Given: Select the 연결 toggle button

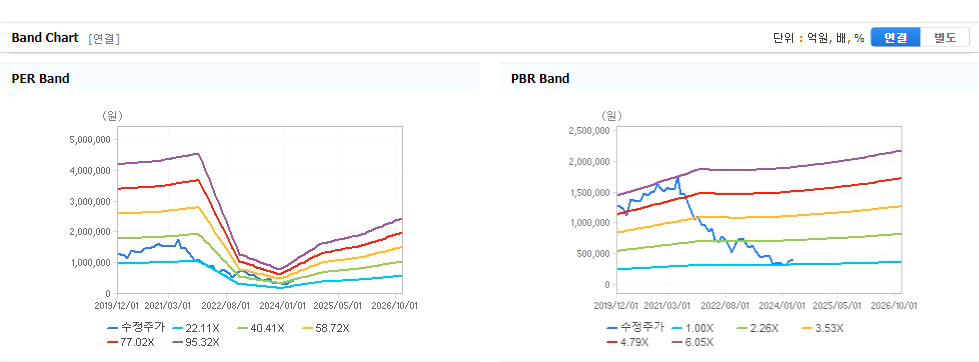Looking at the screenshot, I should point(895,37).
